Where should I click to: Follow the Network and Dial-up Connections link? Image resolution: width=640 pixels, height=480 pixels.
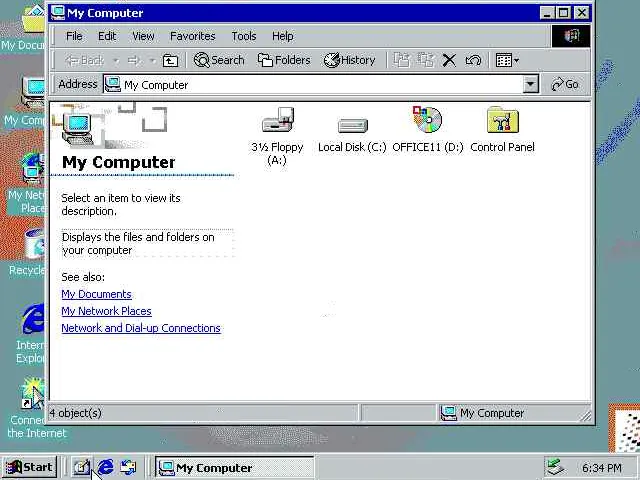pyautogui.click(x=141, y=328)
